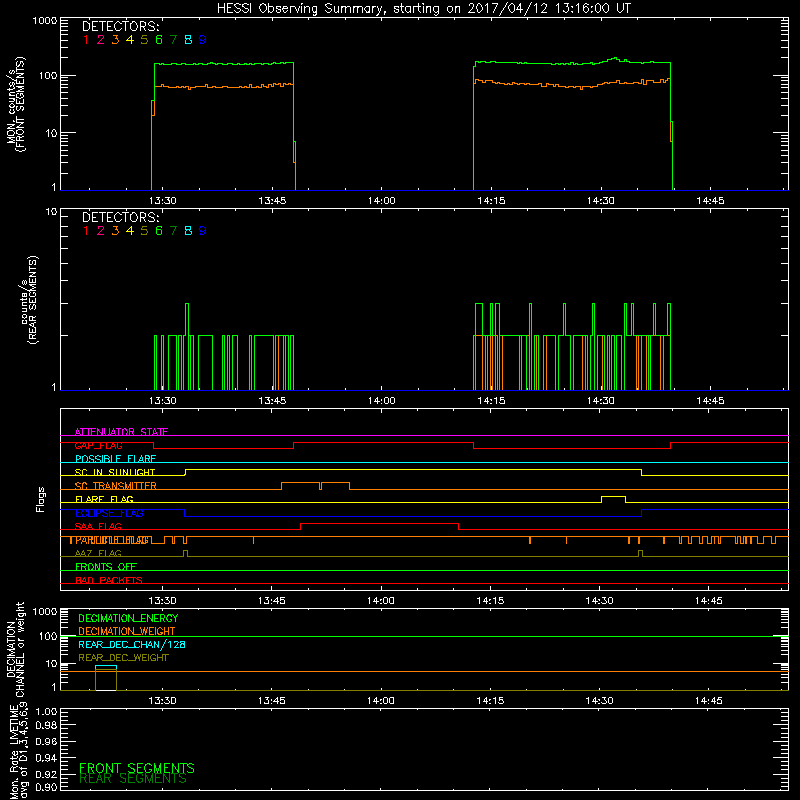Screen dimensions: 800x800
Task: Click the SAA flag raised segment
Action: pyautogui.click(x=379, y=524)
